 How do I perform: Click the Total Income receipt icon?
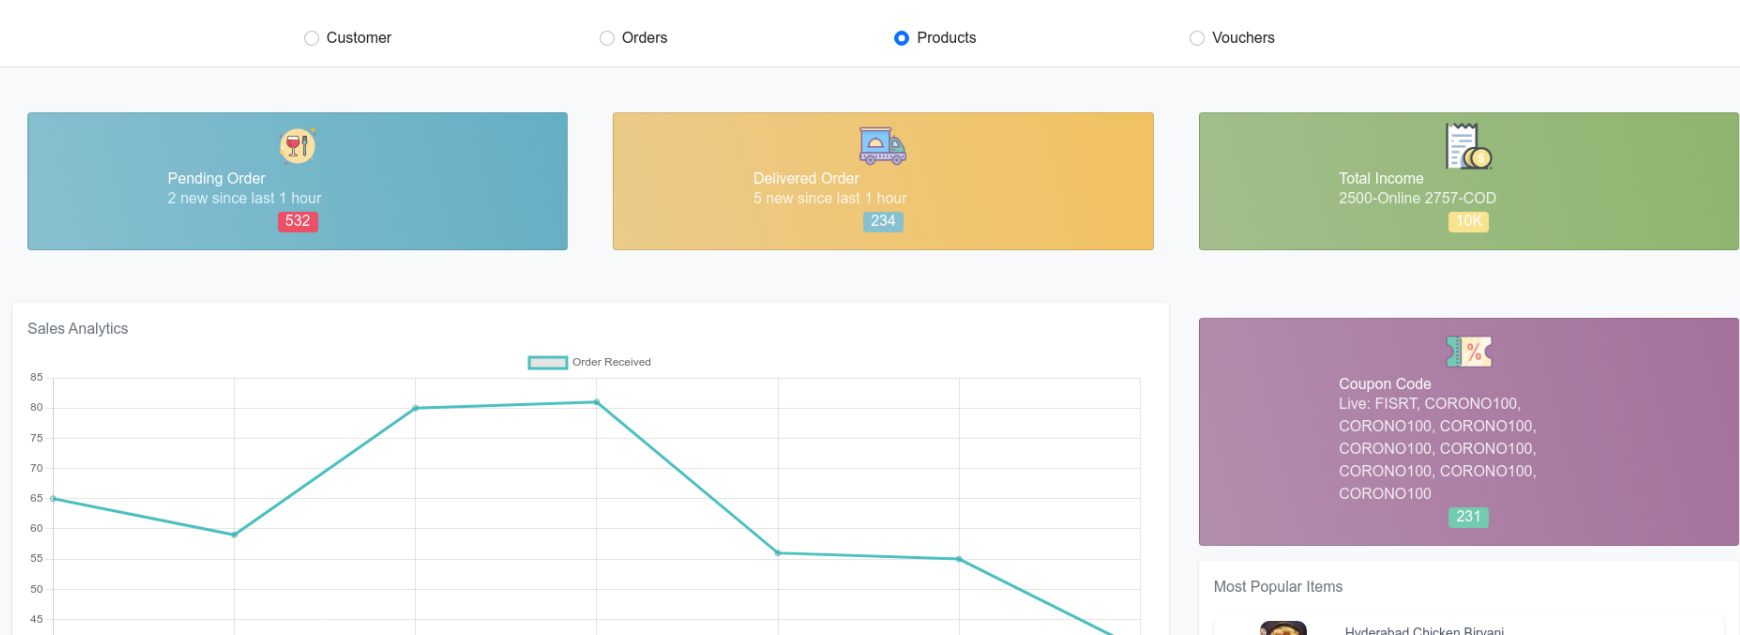[x=1468, y=146]
